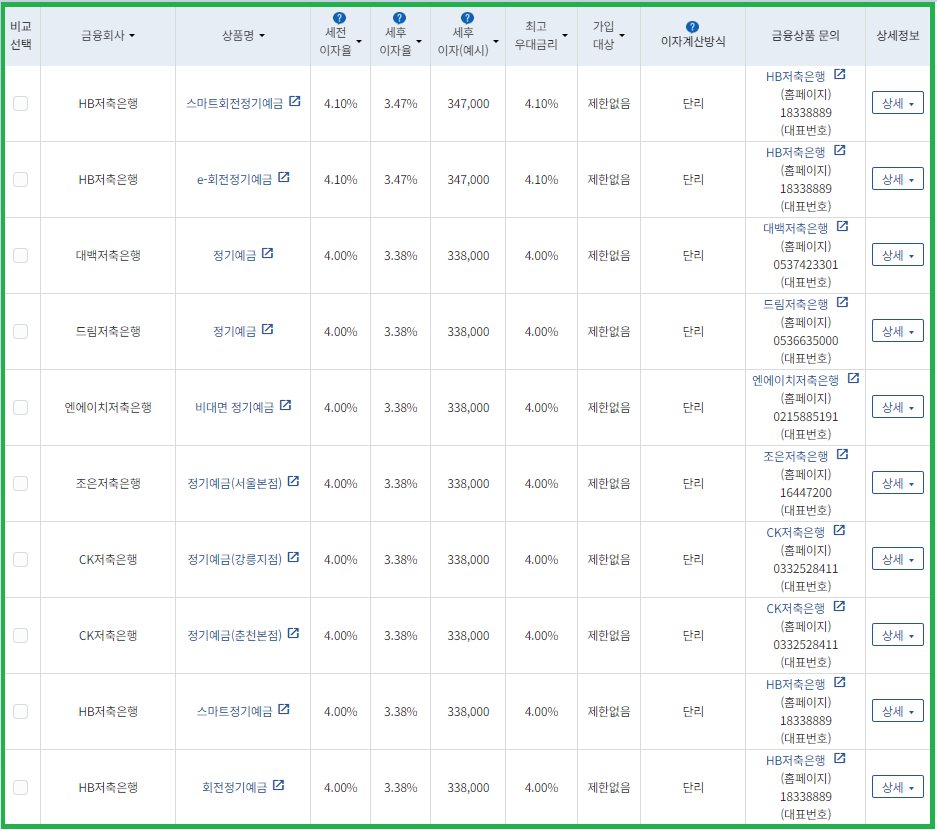Sort by 세후 이자율 column header
This screenshot has height=830, width=937.
coord(400,41)
